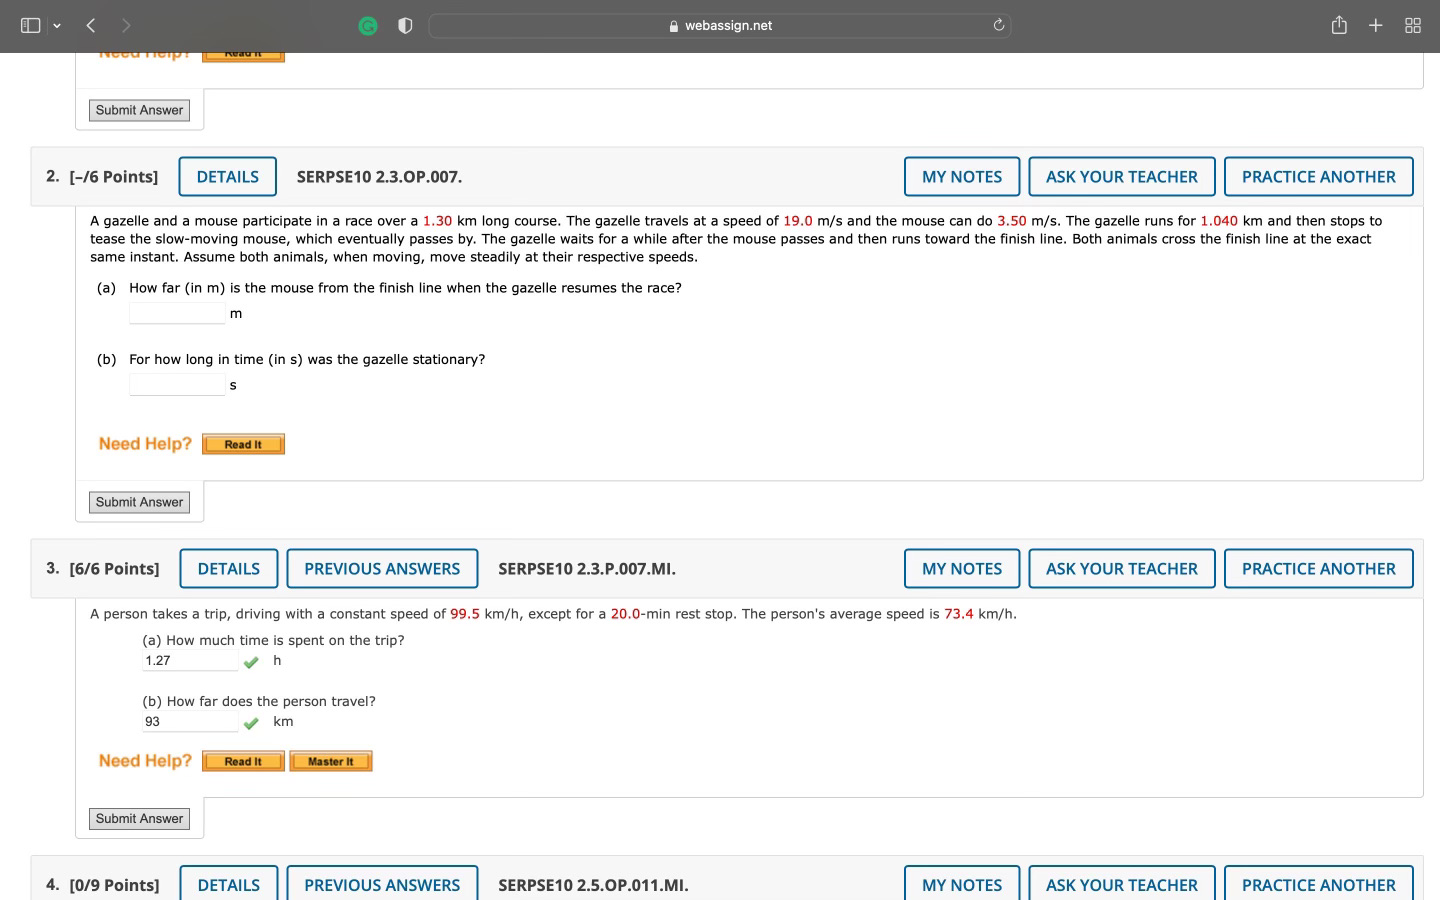Toggle the Safari sidebar icon
Screen dimensions: 1440x900
coord(29,25)
